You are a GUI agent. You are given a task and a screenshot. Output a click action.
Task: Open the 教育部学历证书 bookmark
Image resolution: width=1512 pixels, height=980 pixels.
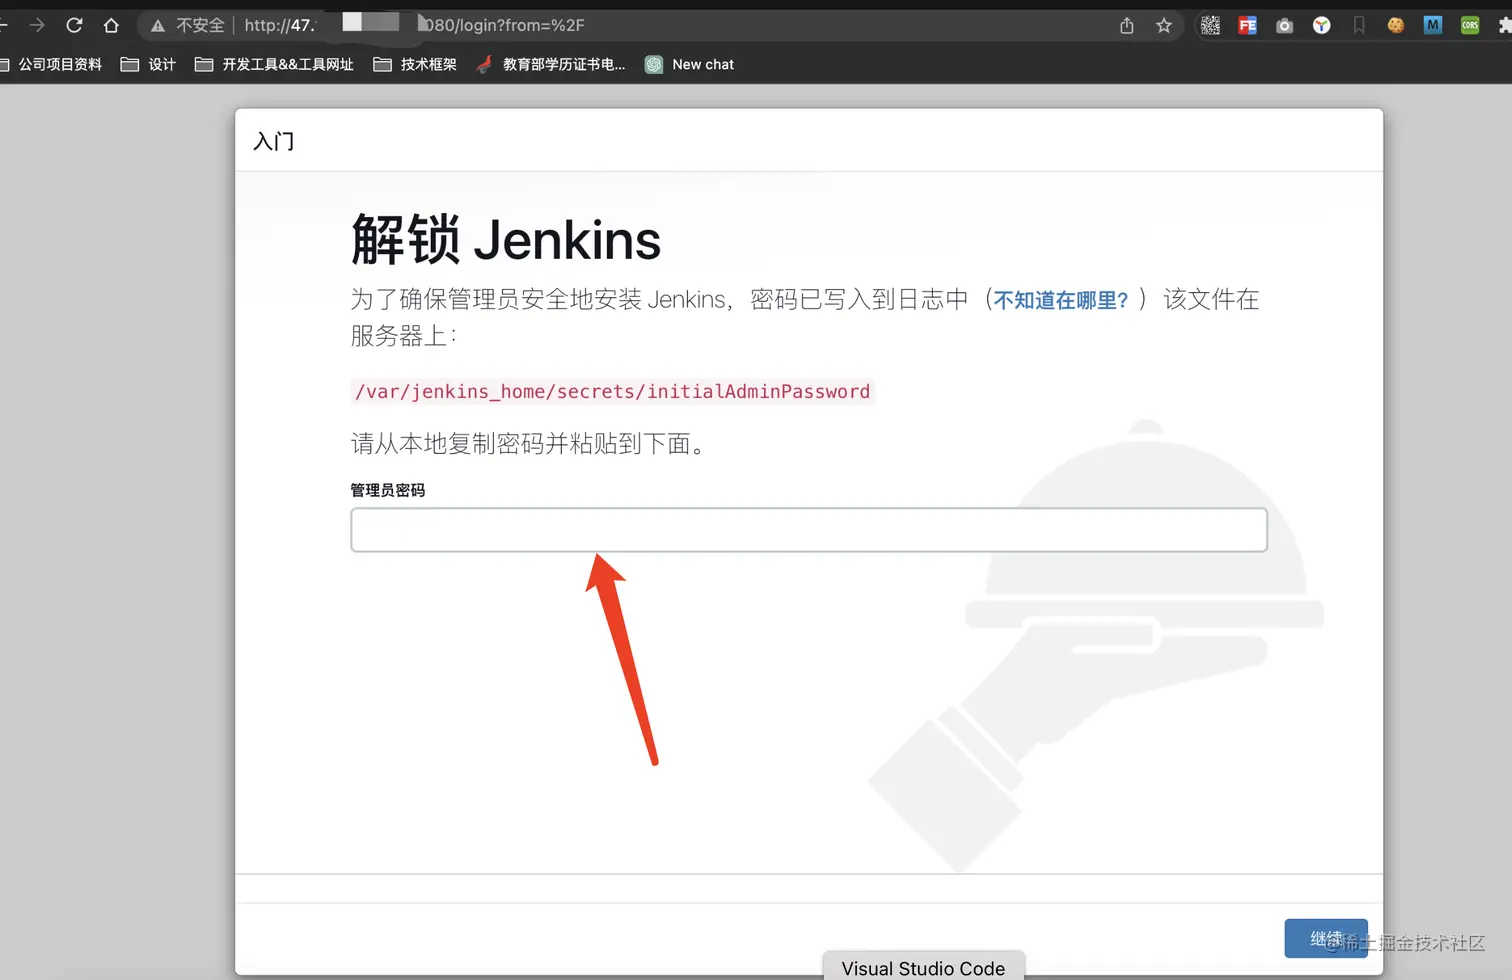(551, 64)
